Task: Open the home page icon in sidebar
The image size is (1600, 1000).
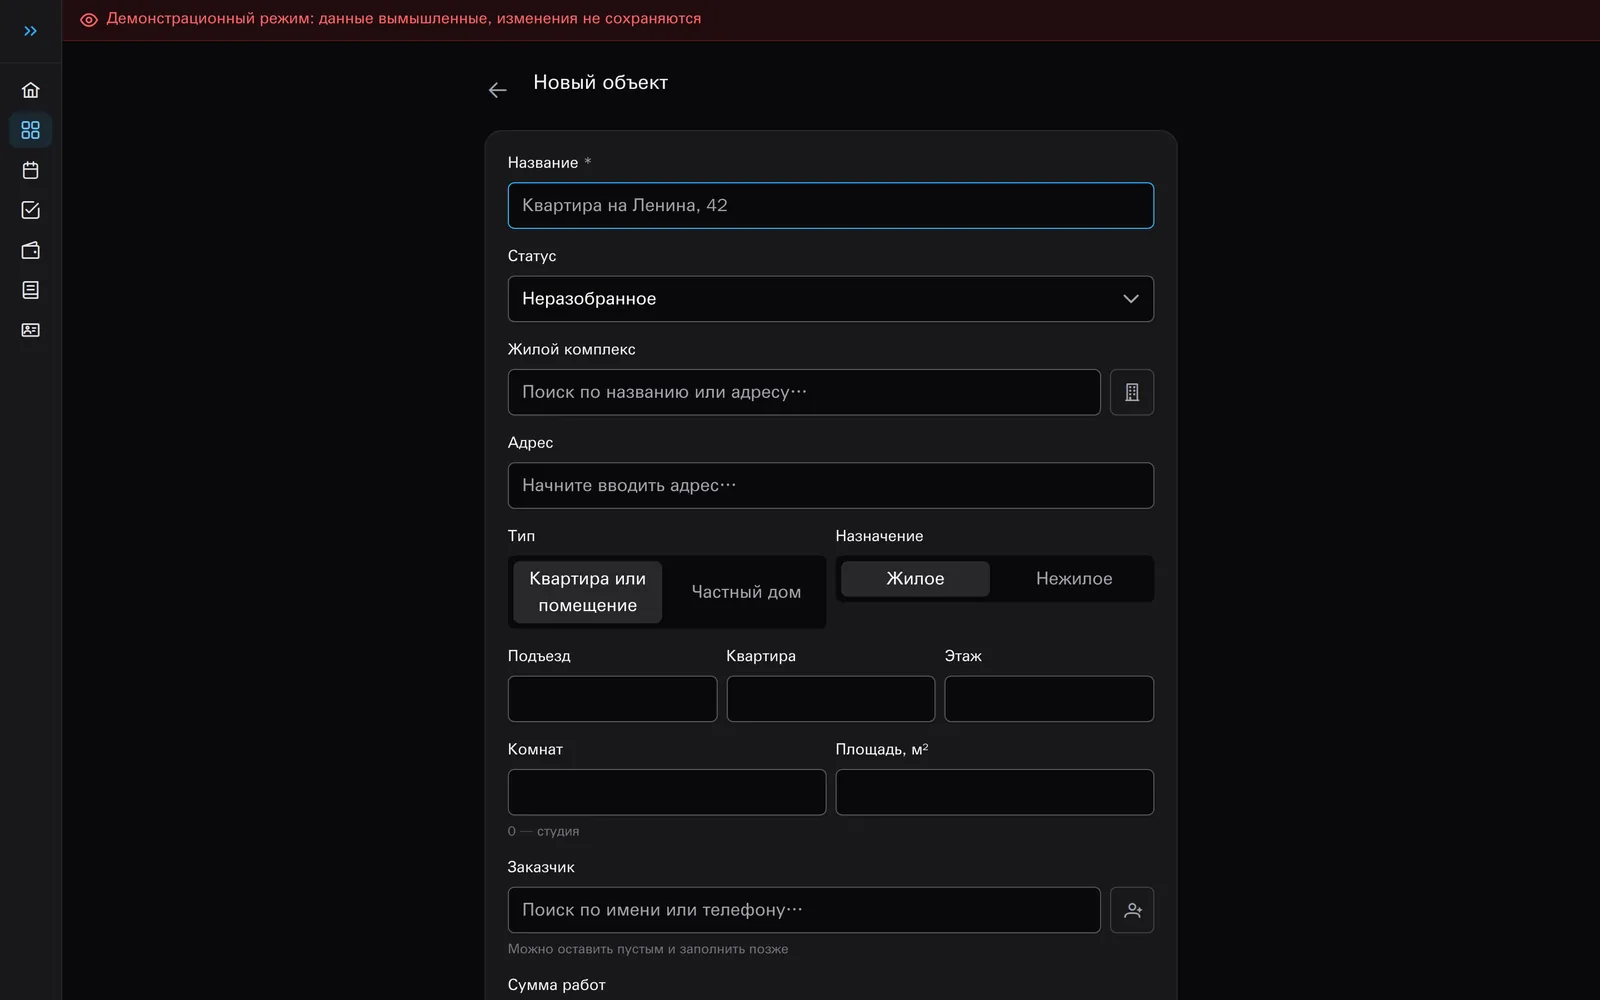Action: [x=30, y=90]
